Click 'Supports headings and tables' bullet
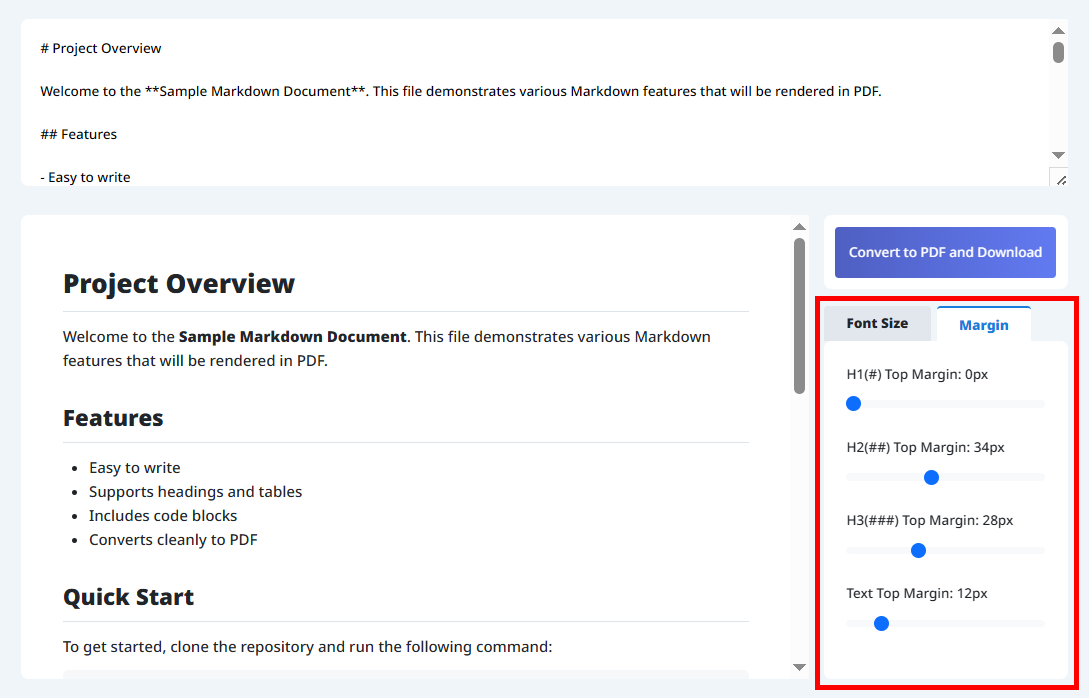The width and height of the screenshot is (1089, 698). point(195,492)
